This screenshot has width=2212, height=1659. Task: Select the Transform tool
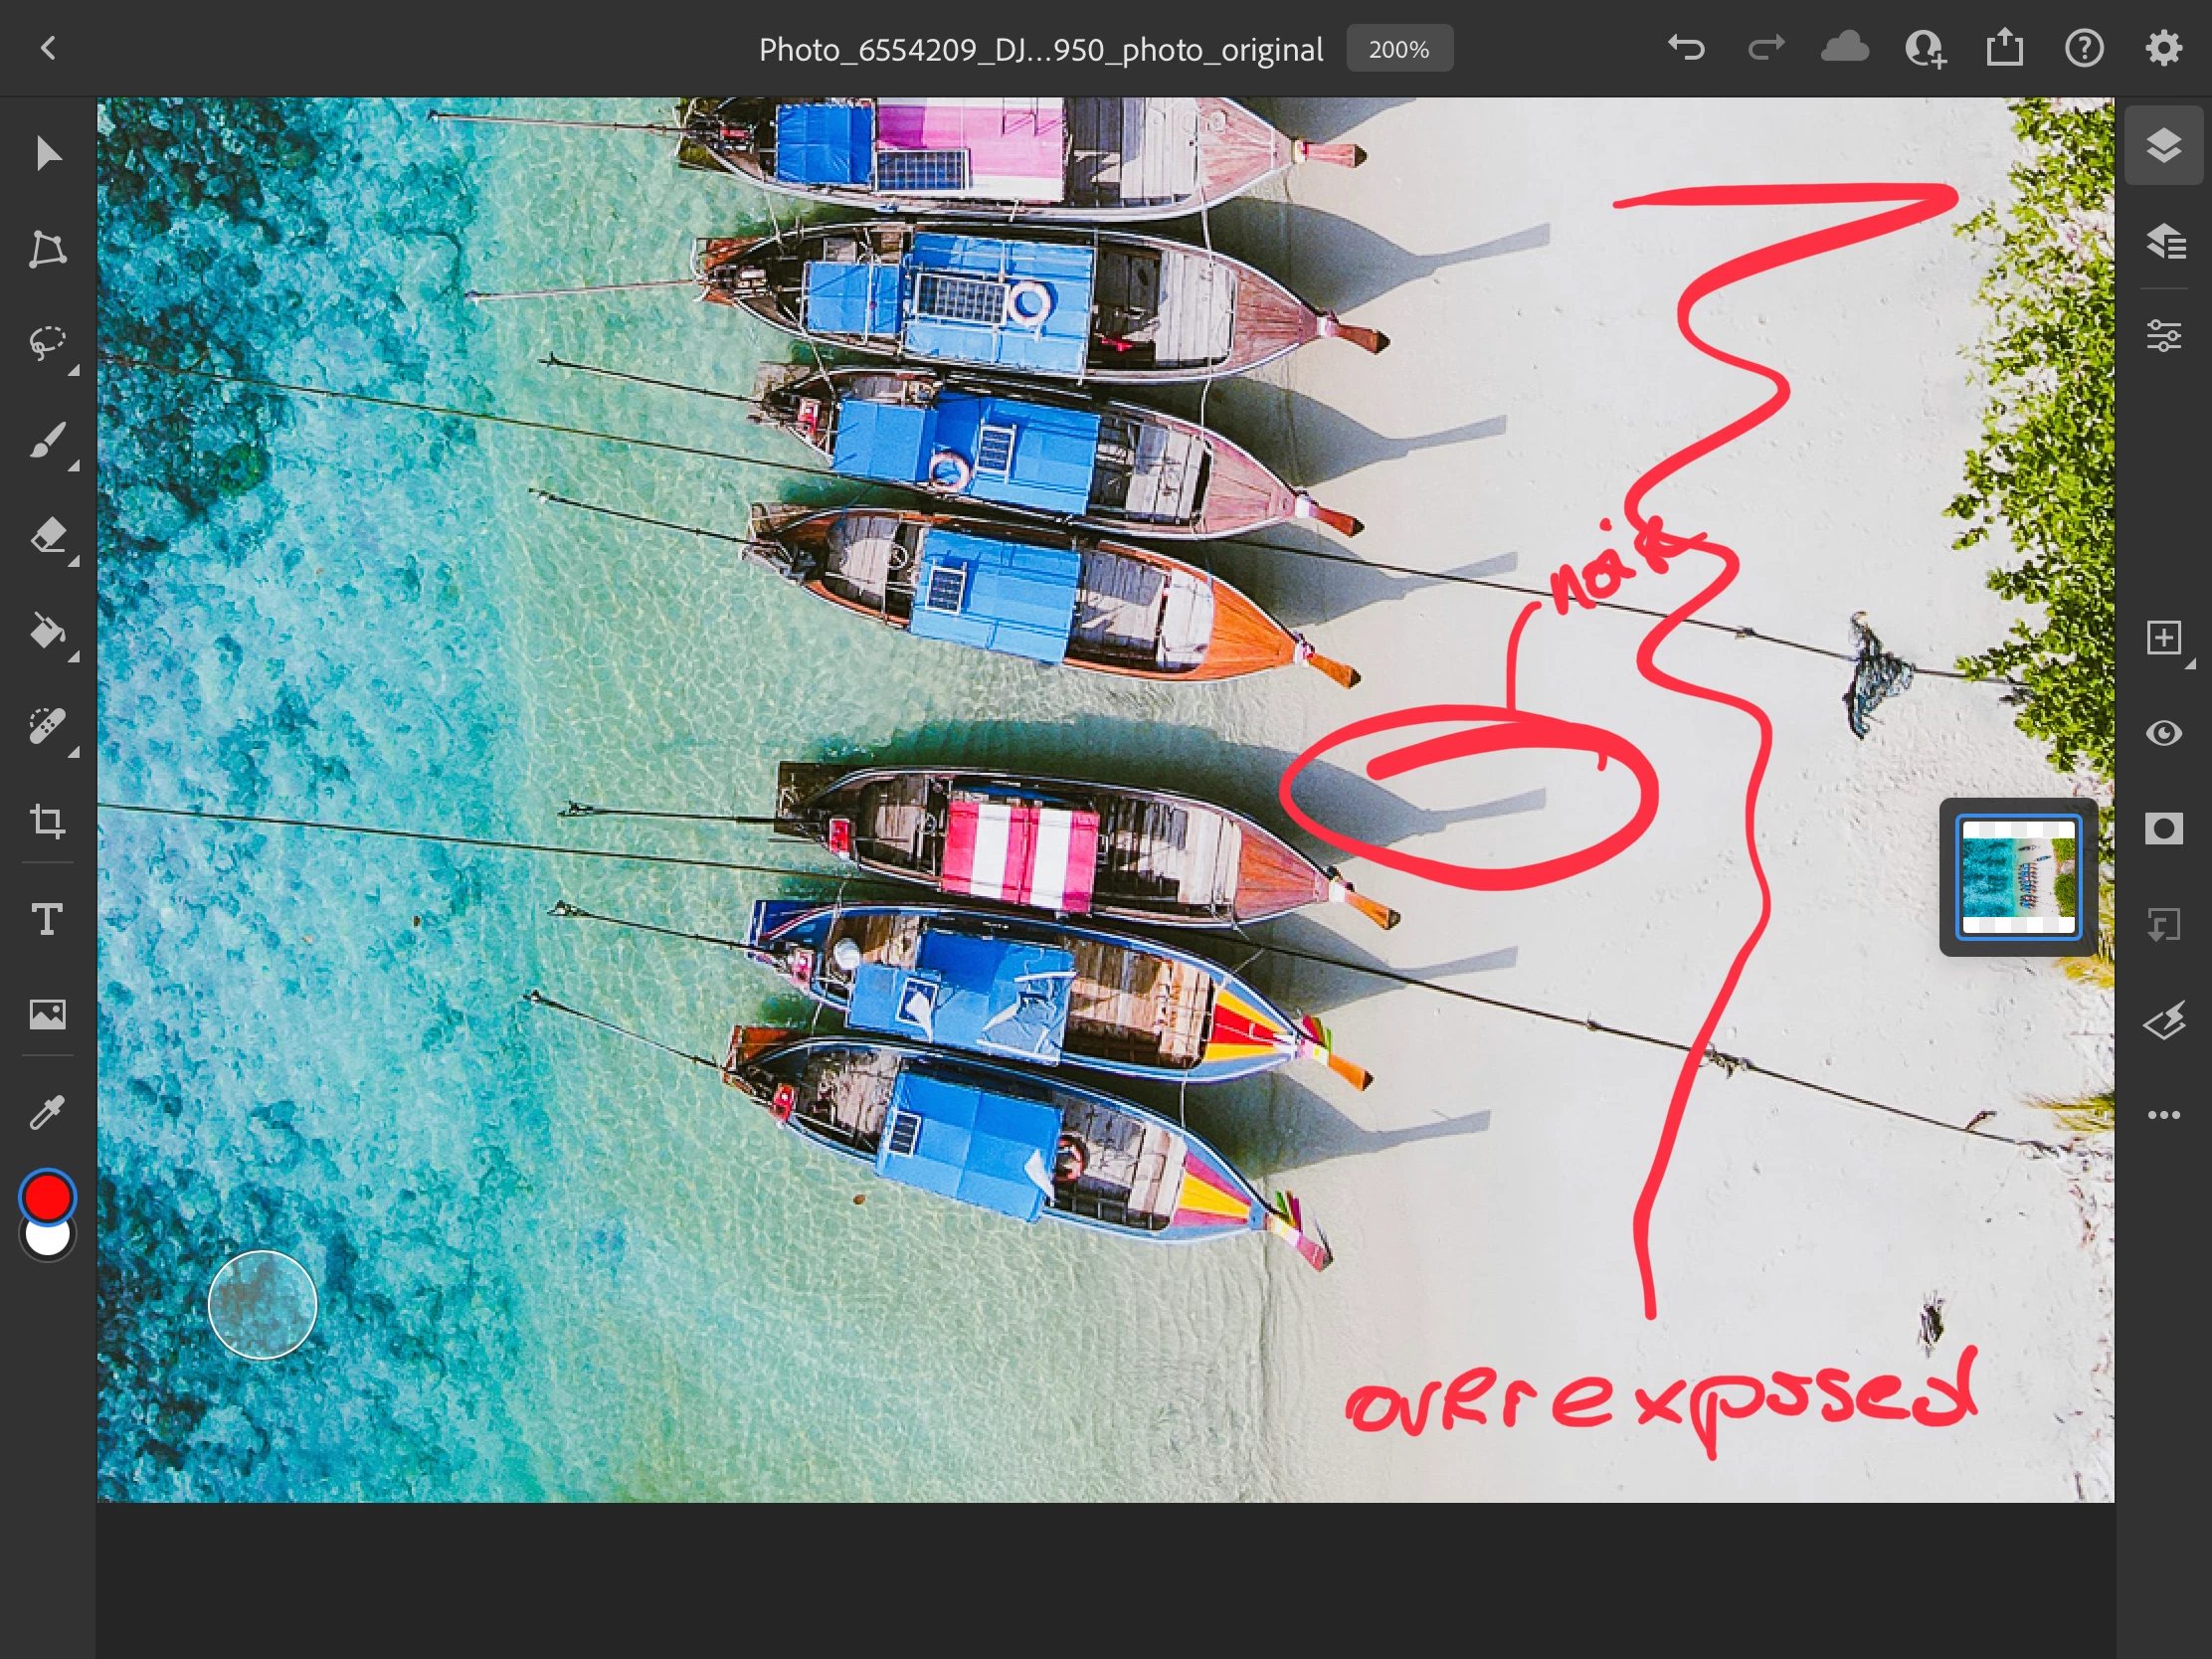point(47,249)
